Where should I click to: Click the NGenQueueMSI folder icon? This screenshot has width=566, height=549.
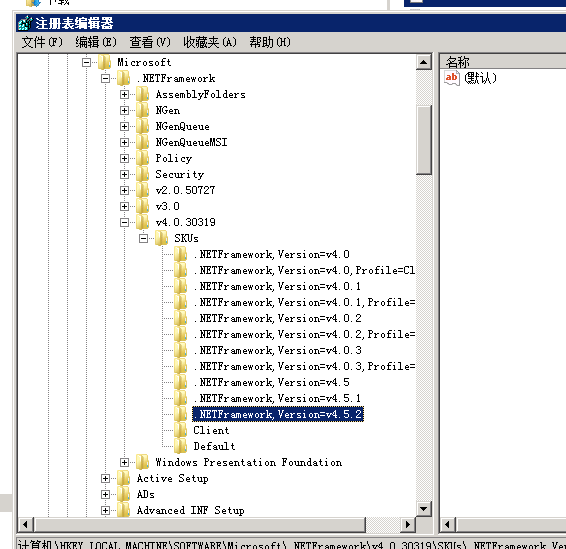click(142, 142)
